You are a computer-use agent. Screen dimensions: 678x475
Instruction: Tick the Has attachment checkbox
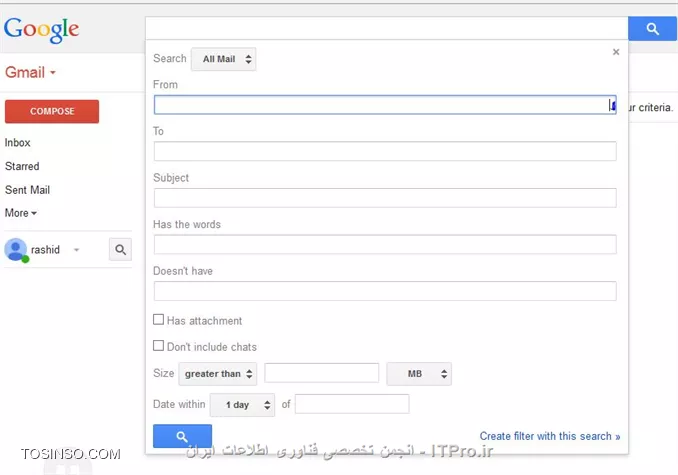pyautogui.click(x=159, y=319)
